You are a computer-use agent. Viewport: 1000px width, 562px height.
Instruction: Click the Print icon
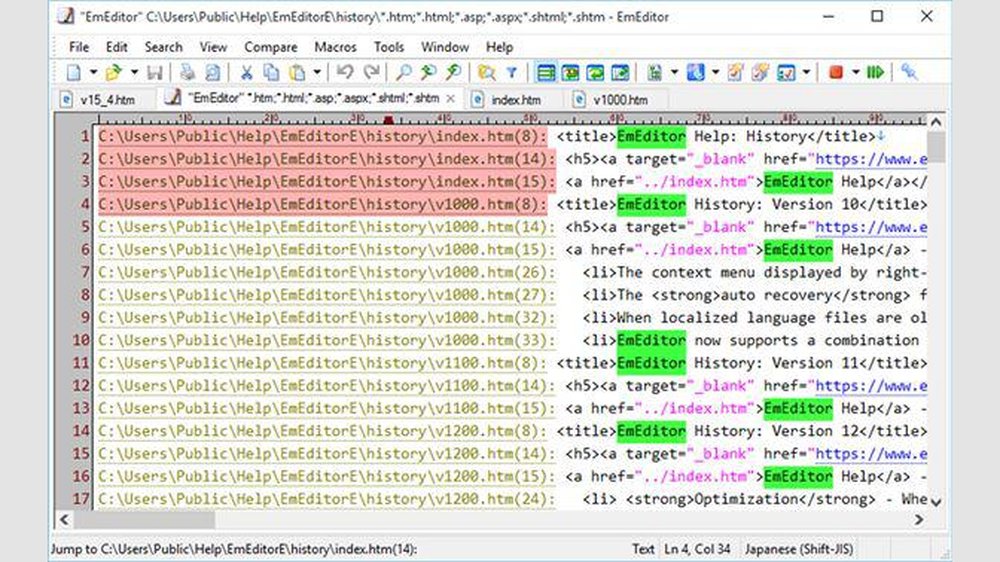pyautogui.click(x=187, y=73)
